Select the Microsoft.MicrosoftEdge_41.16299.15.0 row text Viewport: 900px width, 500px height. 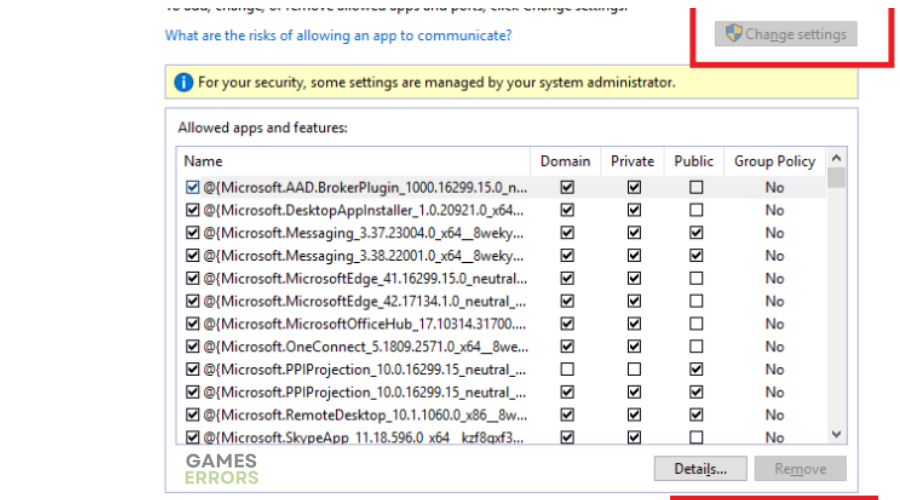point(365,278)
